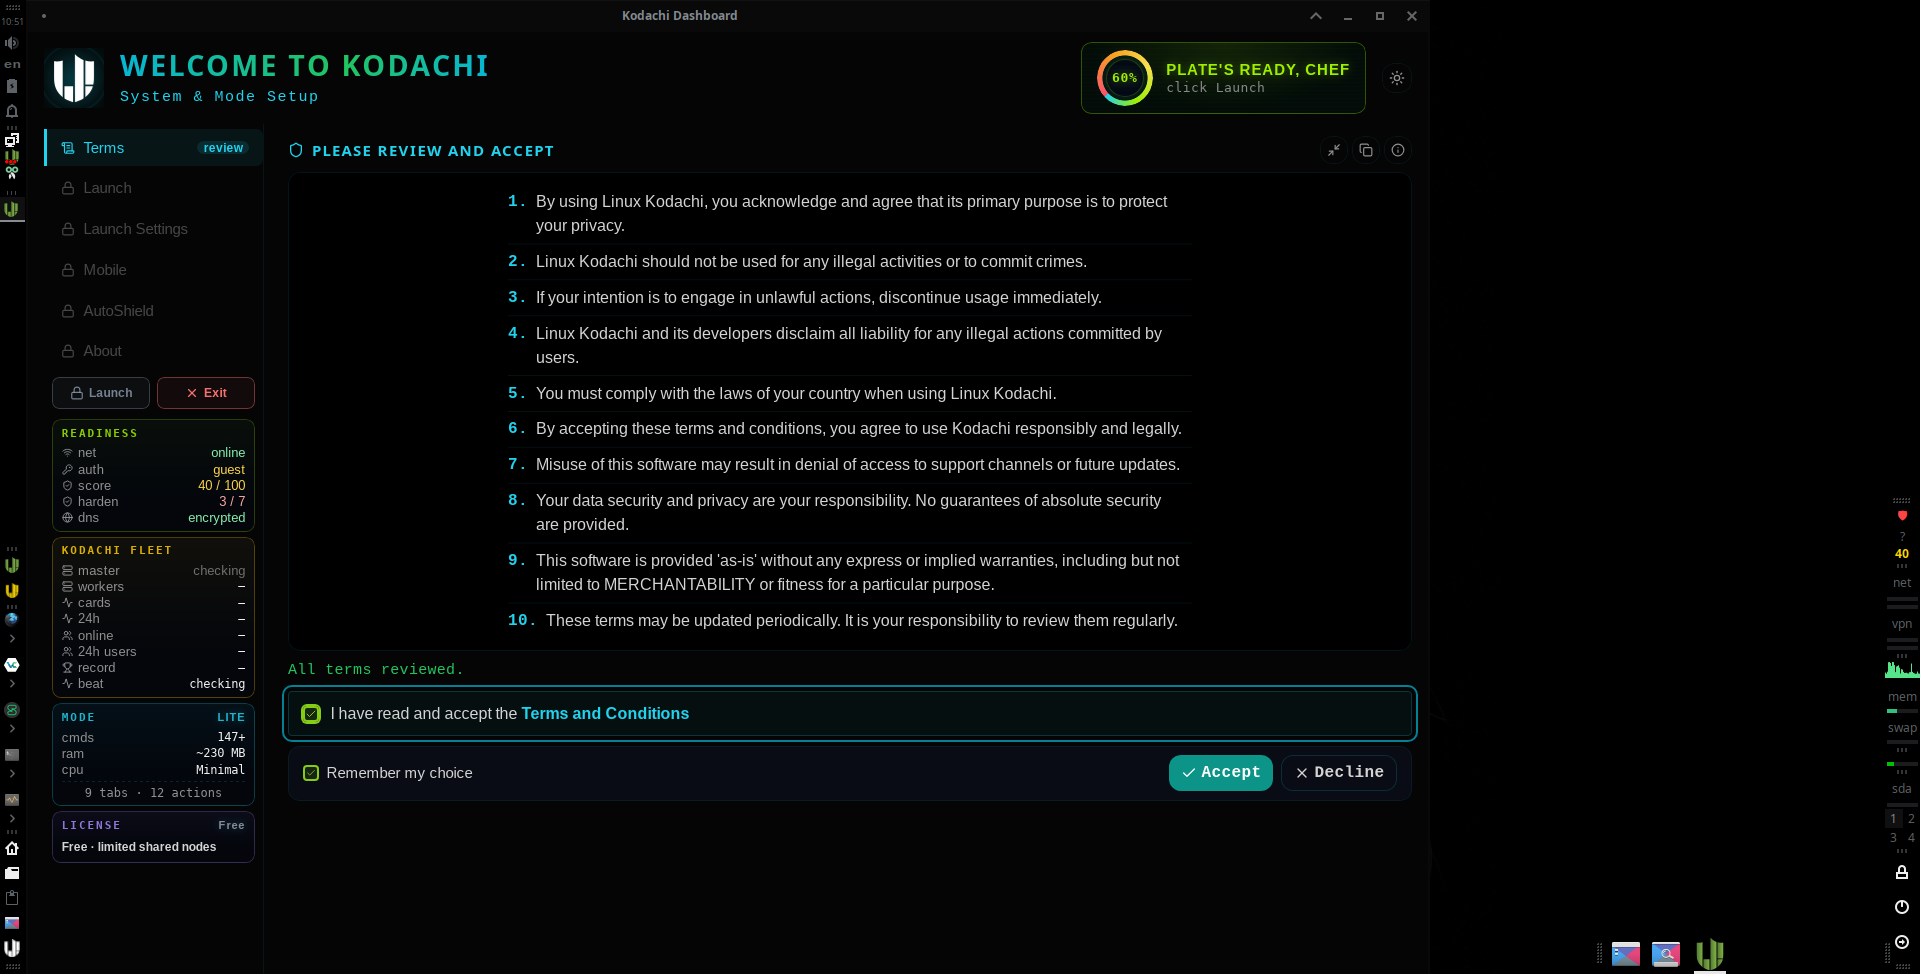Click the red shield status icon in right panel
Screen dimensions: 1920x974
click(x=1902, y=516)
